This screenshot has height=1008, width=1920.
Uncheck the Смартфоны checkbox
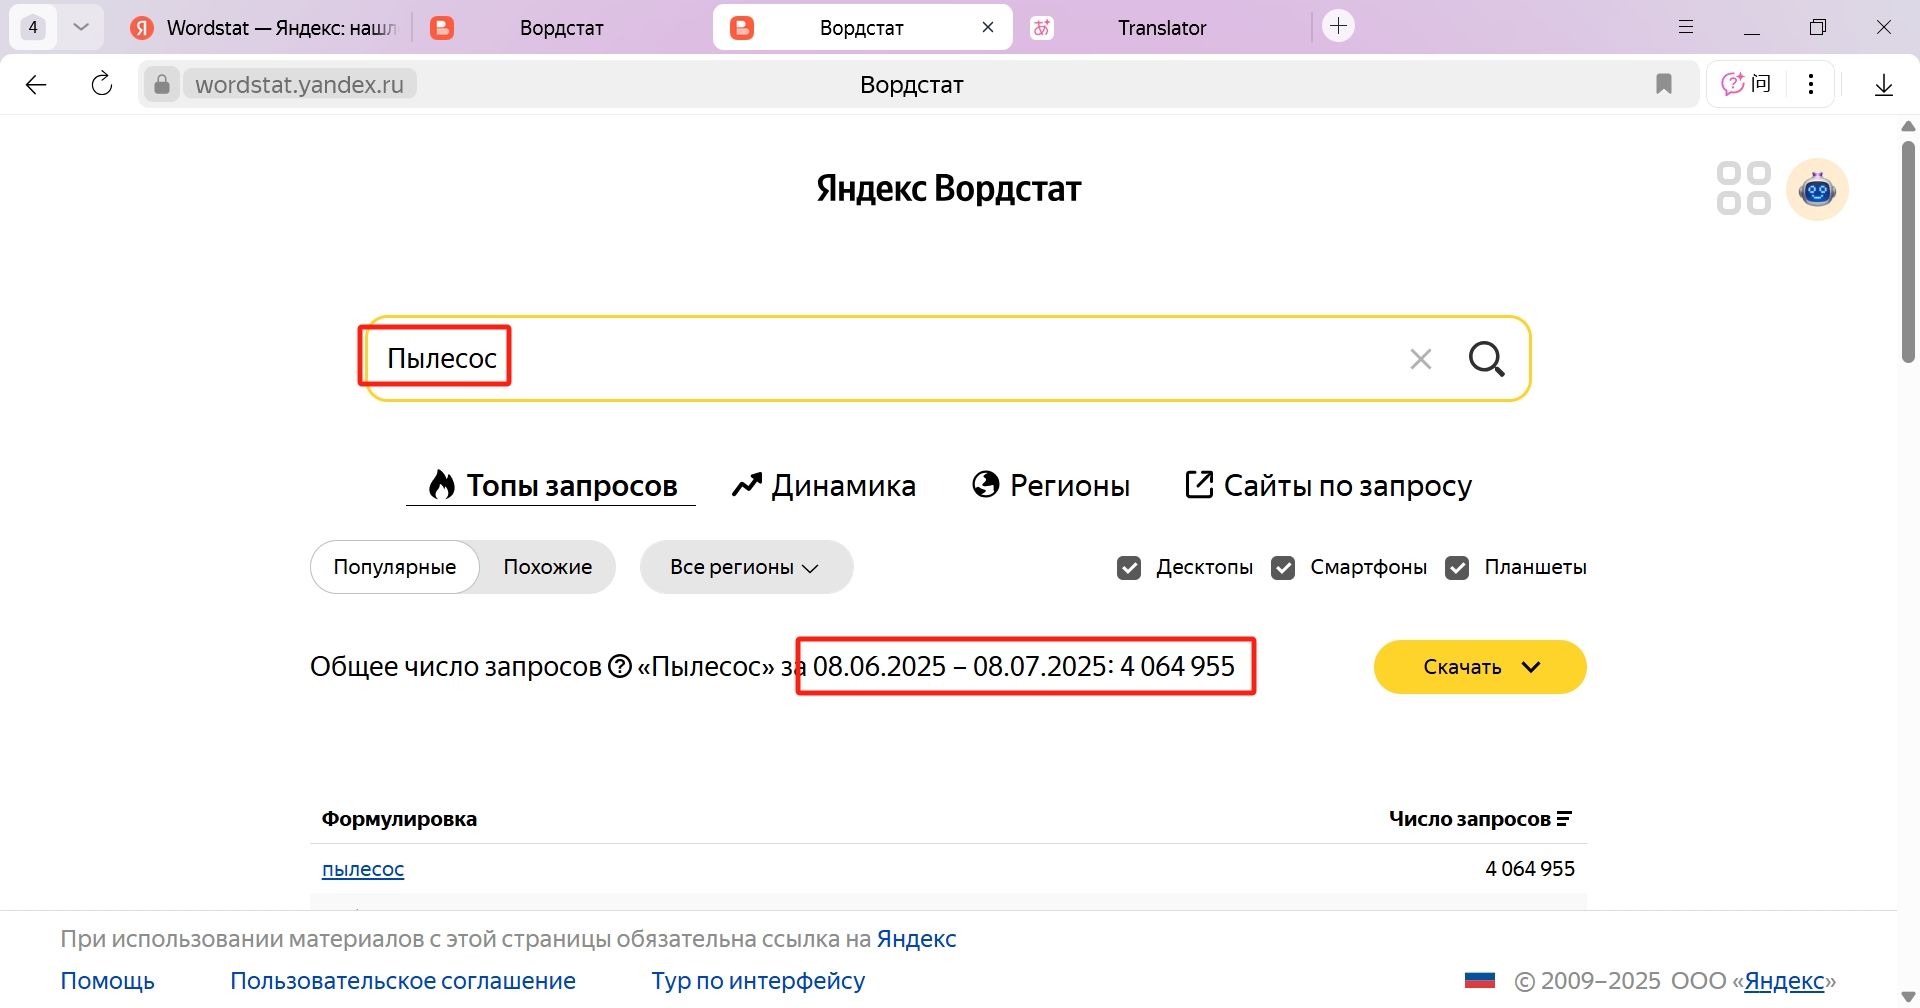click(1283, 568)
